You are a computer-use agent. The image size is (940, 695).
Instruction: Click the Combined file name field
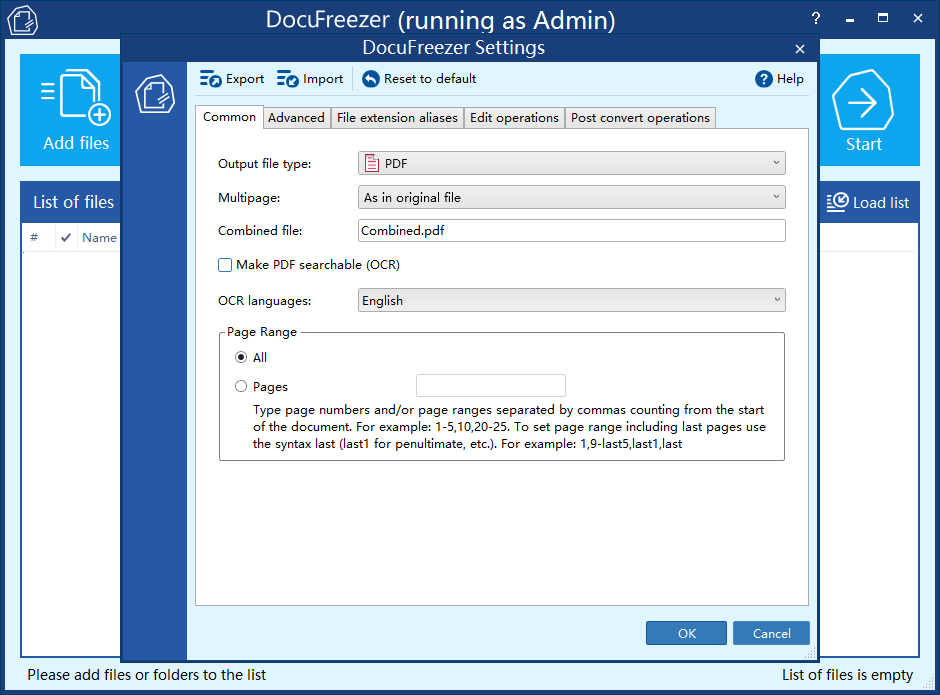click(571, 231)
